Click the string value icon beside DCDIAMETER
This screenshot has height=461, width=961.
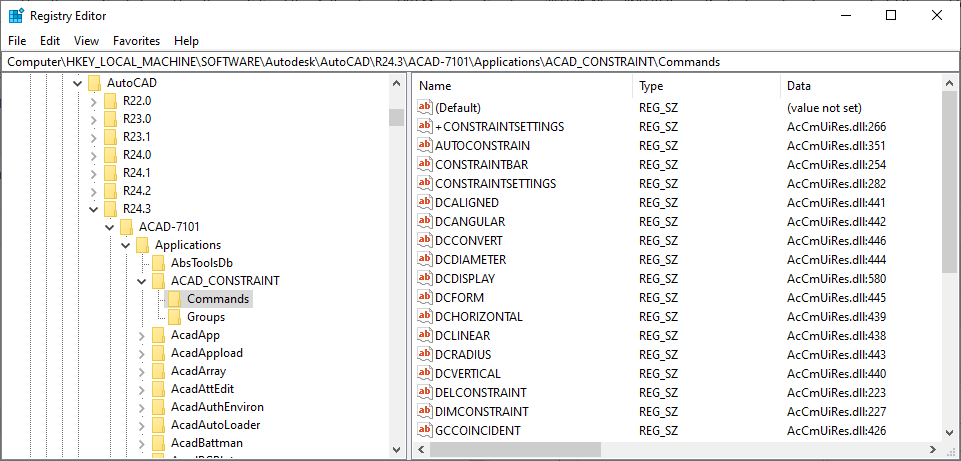[425, 259]
